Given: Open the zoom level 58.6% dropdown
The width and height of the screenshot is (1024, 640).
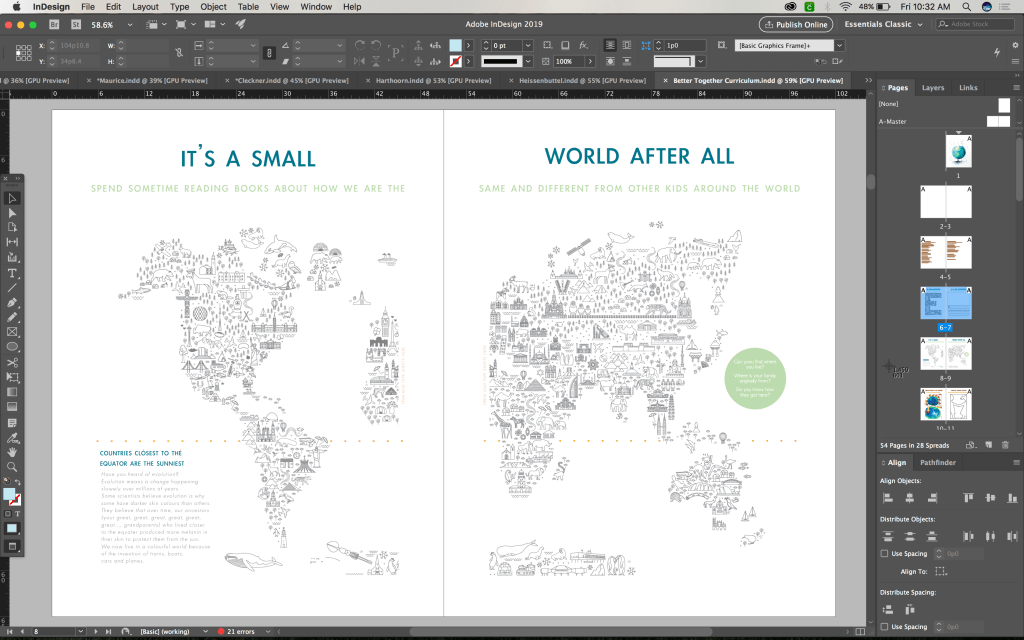Looking at the screenshot, I should pos(130,24).
